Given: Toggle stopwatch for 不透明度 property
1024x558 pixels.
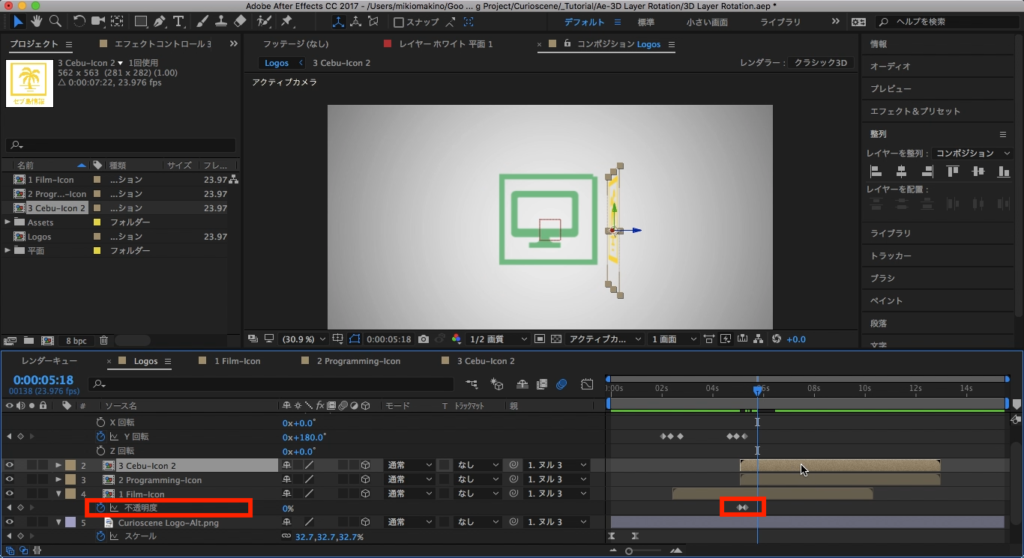Looking at the screenshot, I should click(100, 508).
